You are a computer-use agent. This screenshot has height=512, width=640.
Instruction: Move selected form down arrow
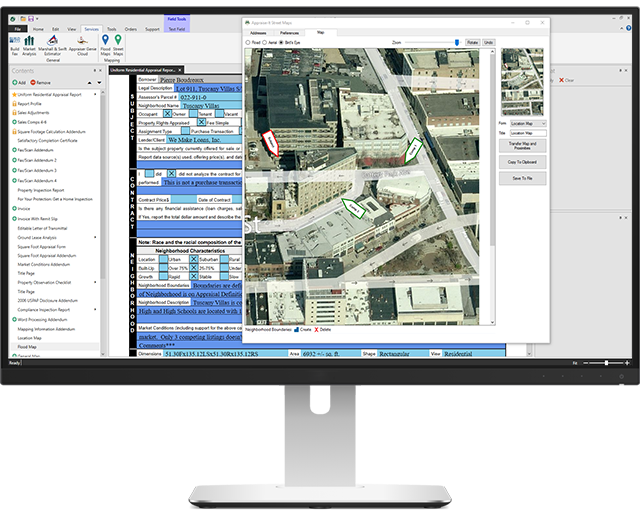tap(99, 83)
